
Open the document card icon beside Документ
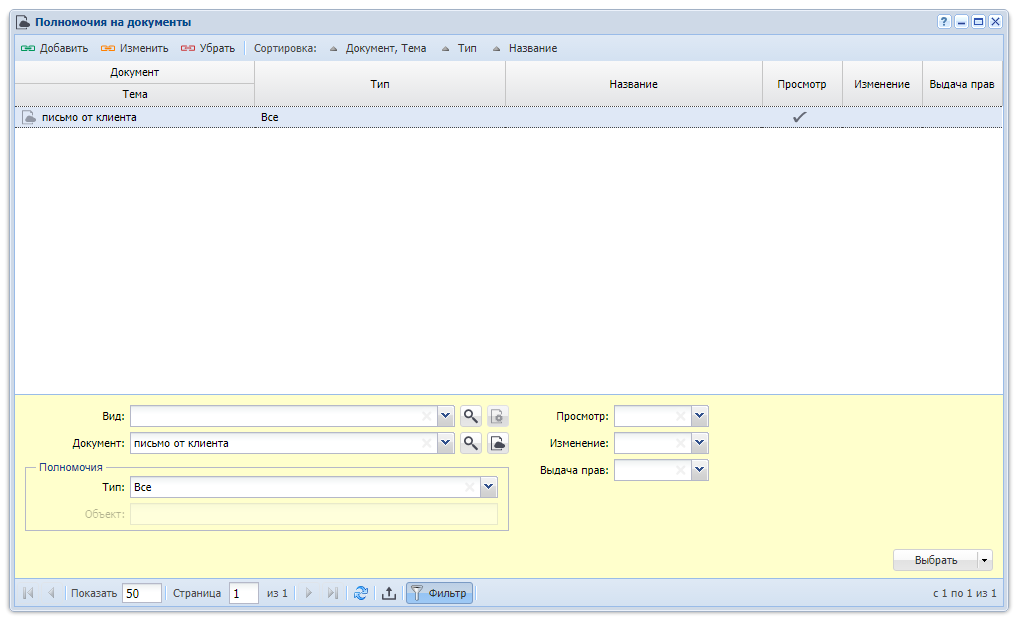coord(497,443)
